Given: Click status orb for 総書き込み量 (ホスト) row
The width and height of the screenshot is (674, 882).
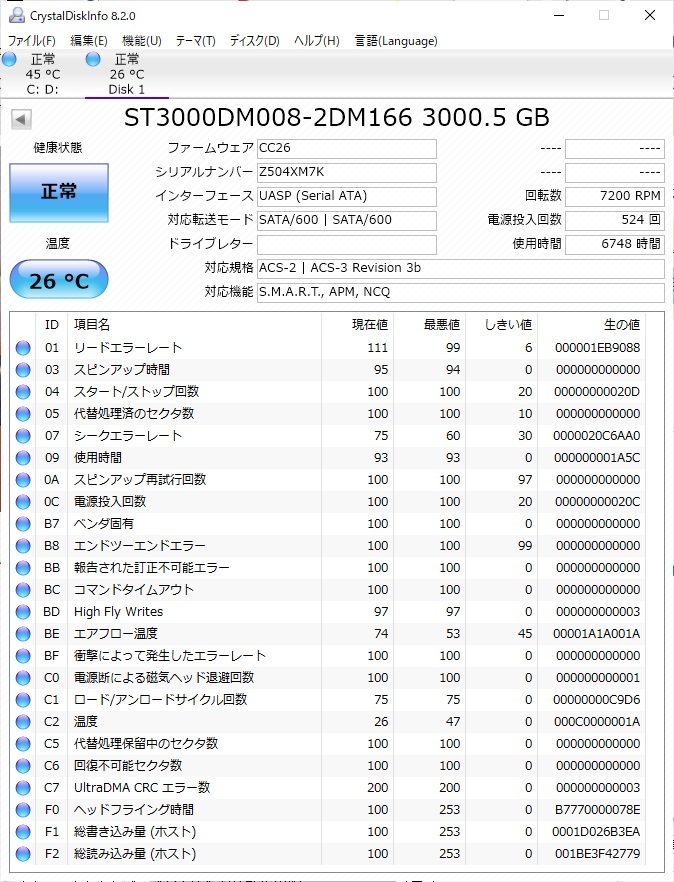Looking at the screenshot, I should click(x=23, y=832).
